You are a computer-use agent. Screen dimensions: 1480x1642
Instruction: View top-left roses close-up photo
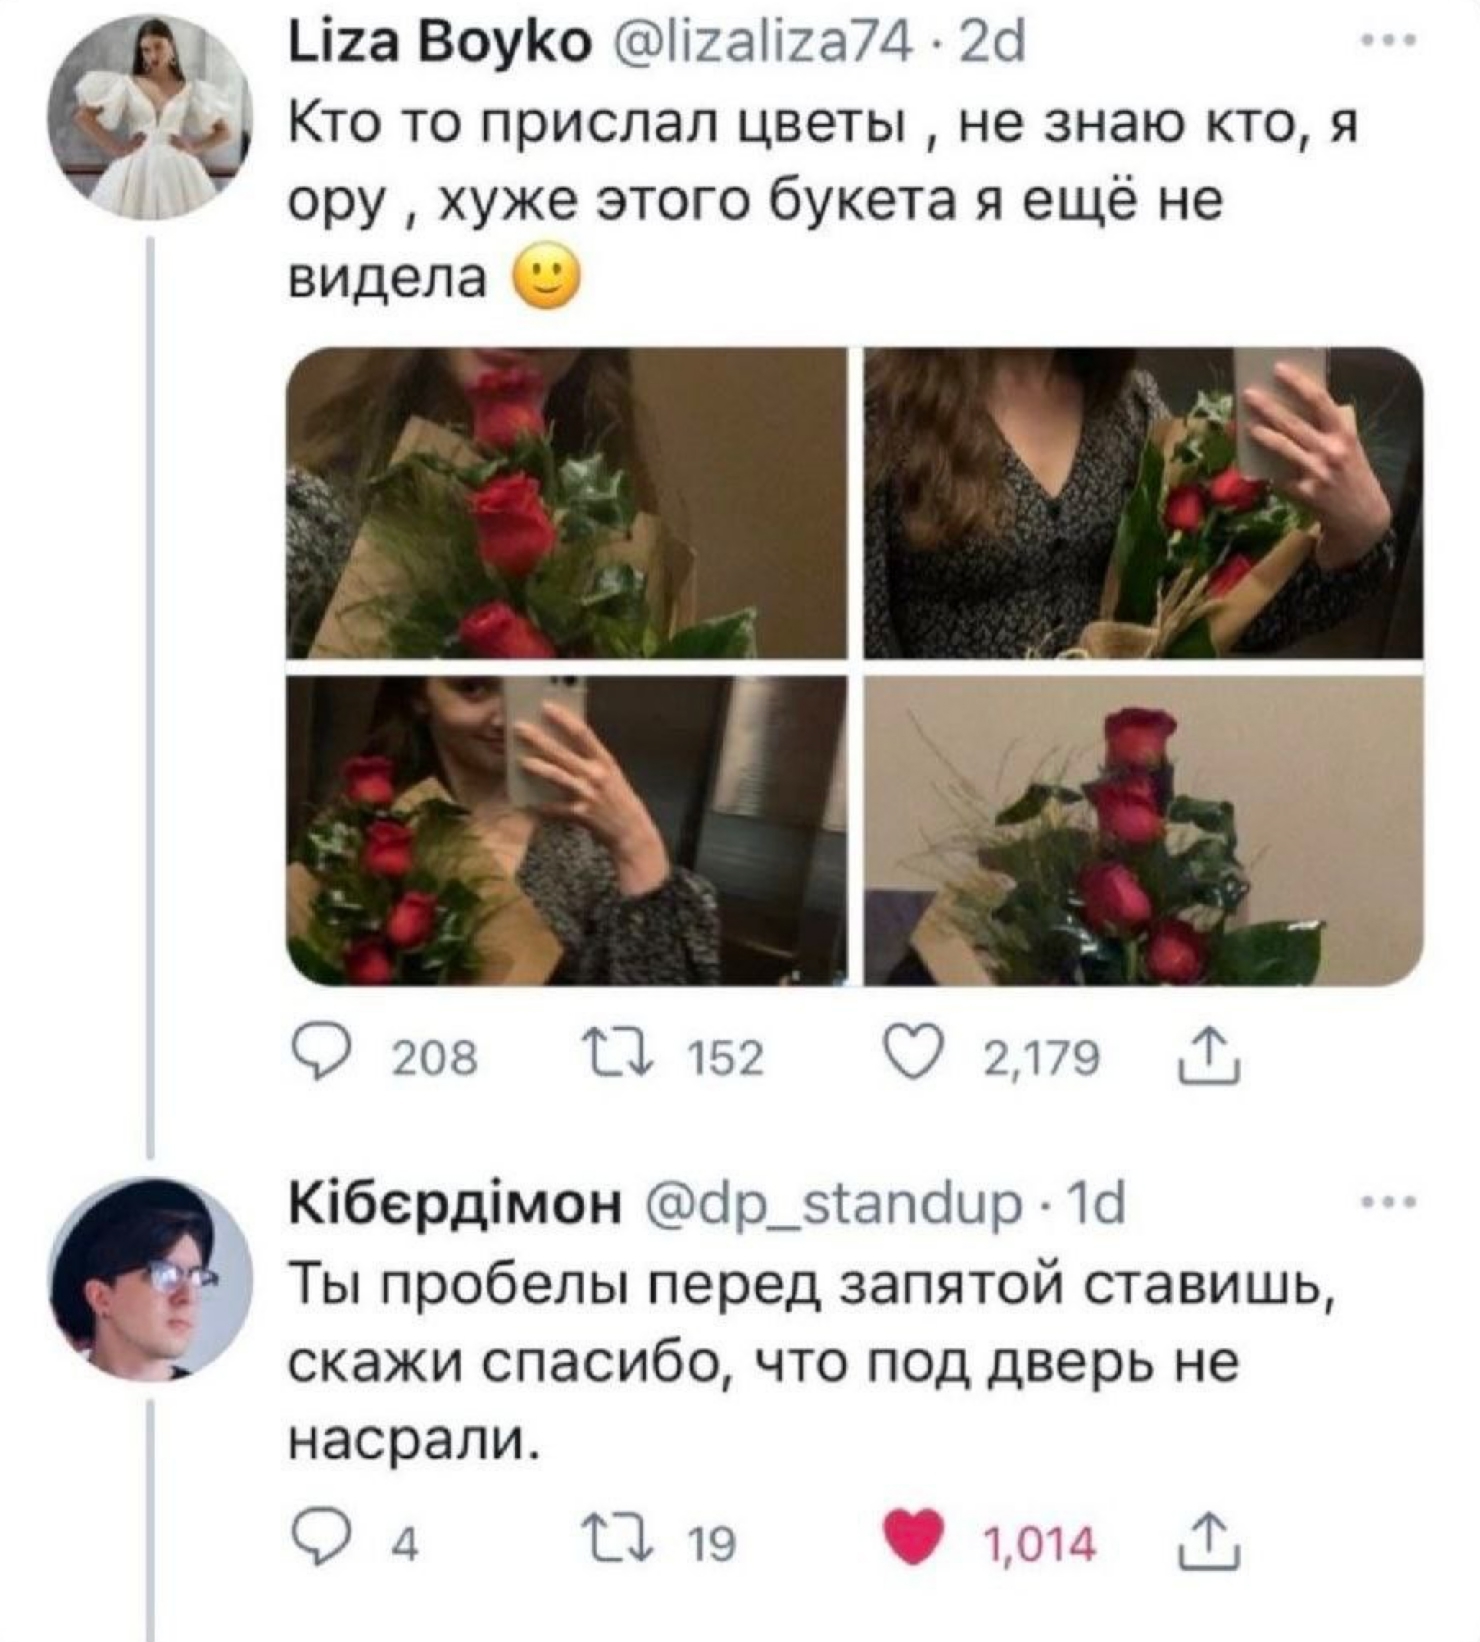[566, 503]
